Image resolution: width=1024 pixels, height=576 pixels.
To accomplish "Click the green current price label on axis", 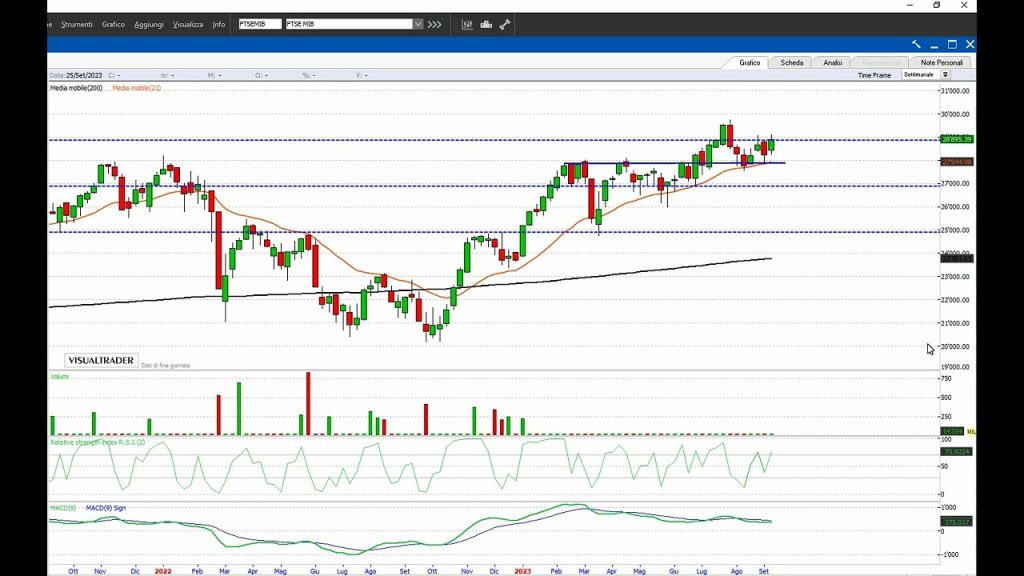I will click(957, 139).
